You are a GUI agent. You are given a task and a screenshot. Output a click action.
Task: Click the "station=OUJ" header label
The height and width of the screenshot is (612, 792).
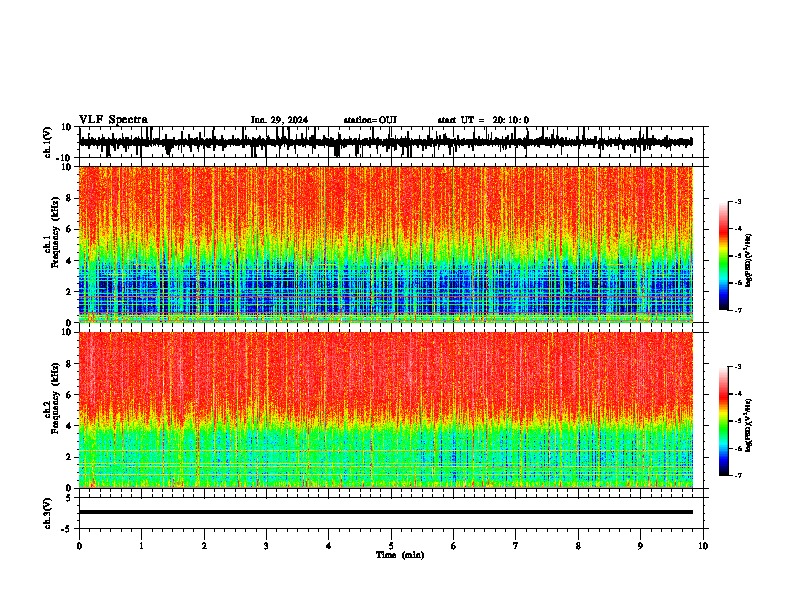tap(370, 120)
